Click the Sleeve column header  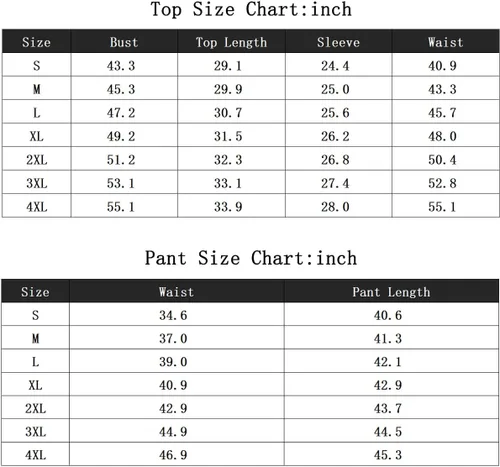coord(338,42)
